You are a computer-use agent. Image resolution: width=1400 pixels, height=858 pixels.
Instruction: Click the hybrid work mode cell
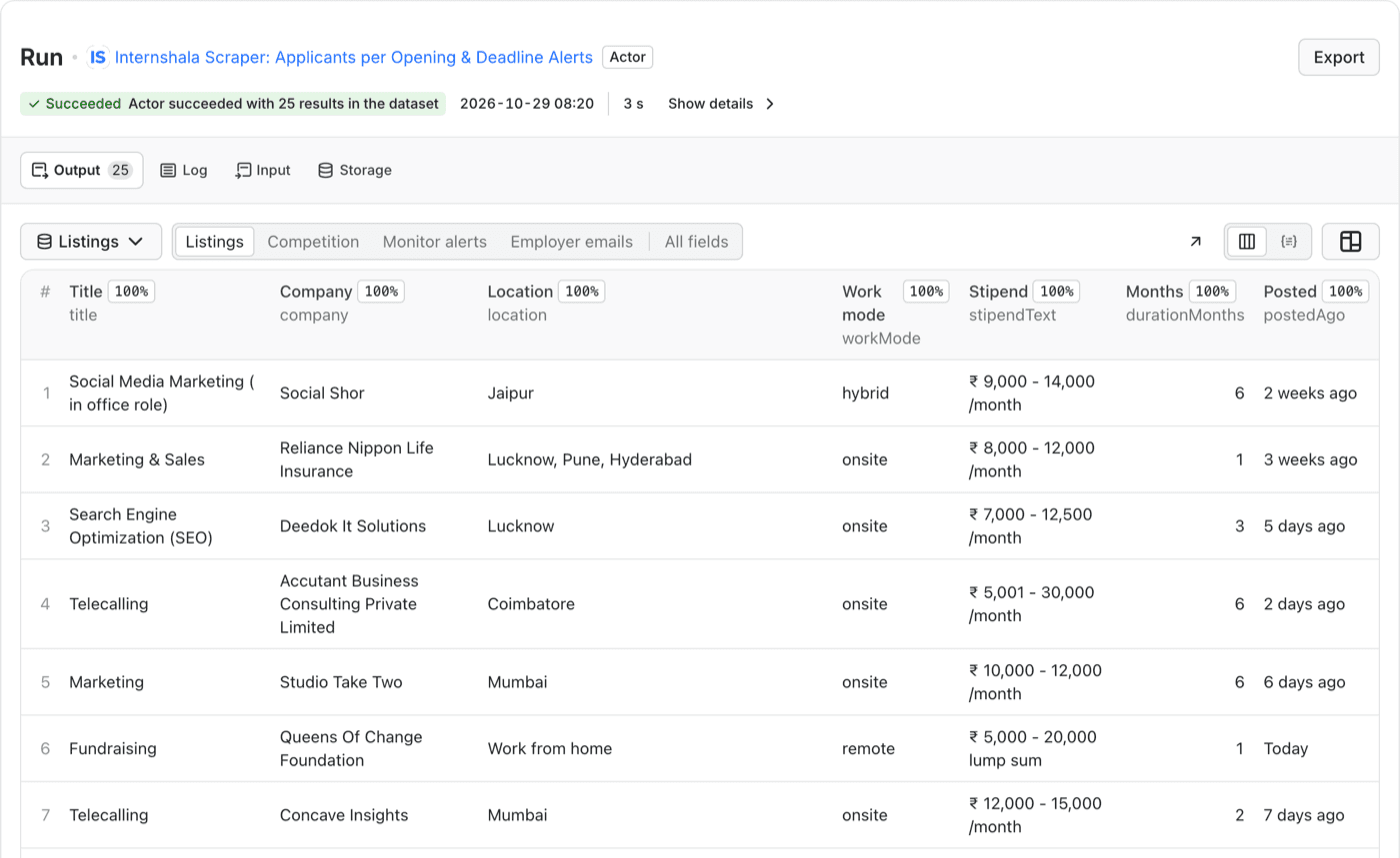(x=865, y=393)
